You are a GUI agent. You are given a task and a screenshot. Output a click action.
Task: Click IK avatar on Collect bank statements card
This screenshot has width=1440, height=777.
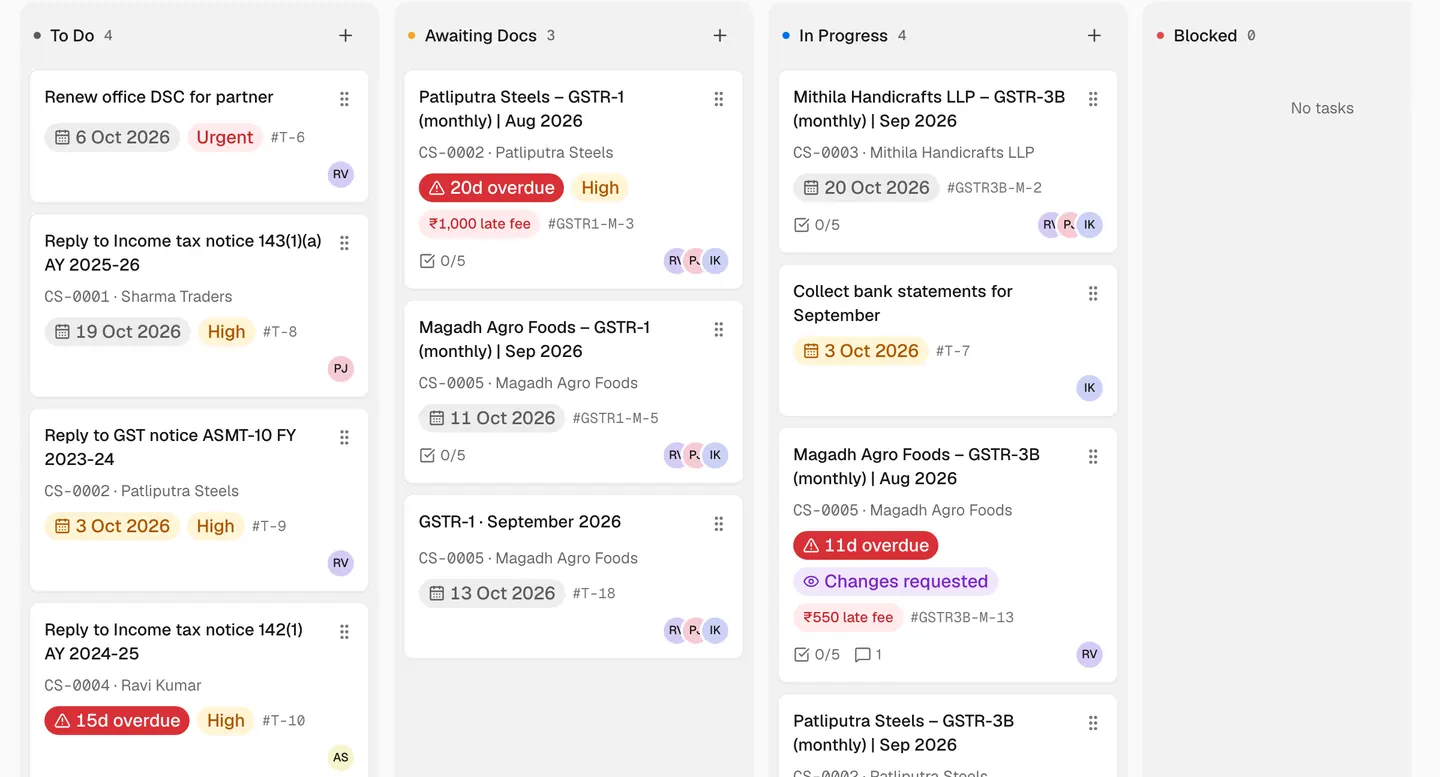1090,388
